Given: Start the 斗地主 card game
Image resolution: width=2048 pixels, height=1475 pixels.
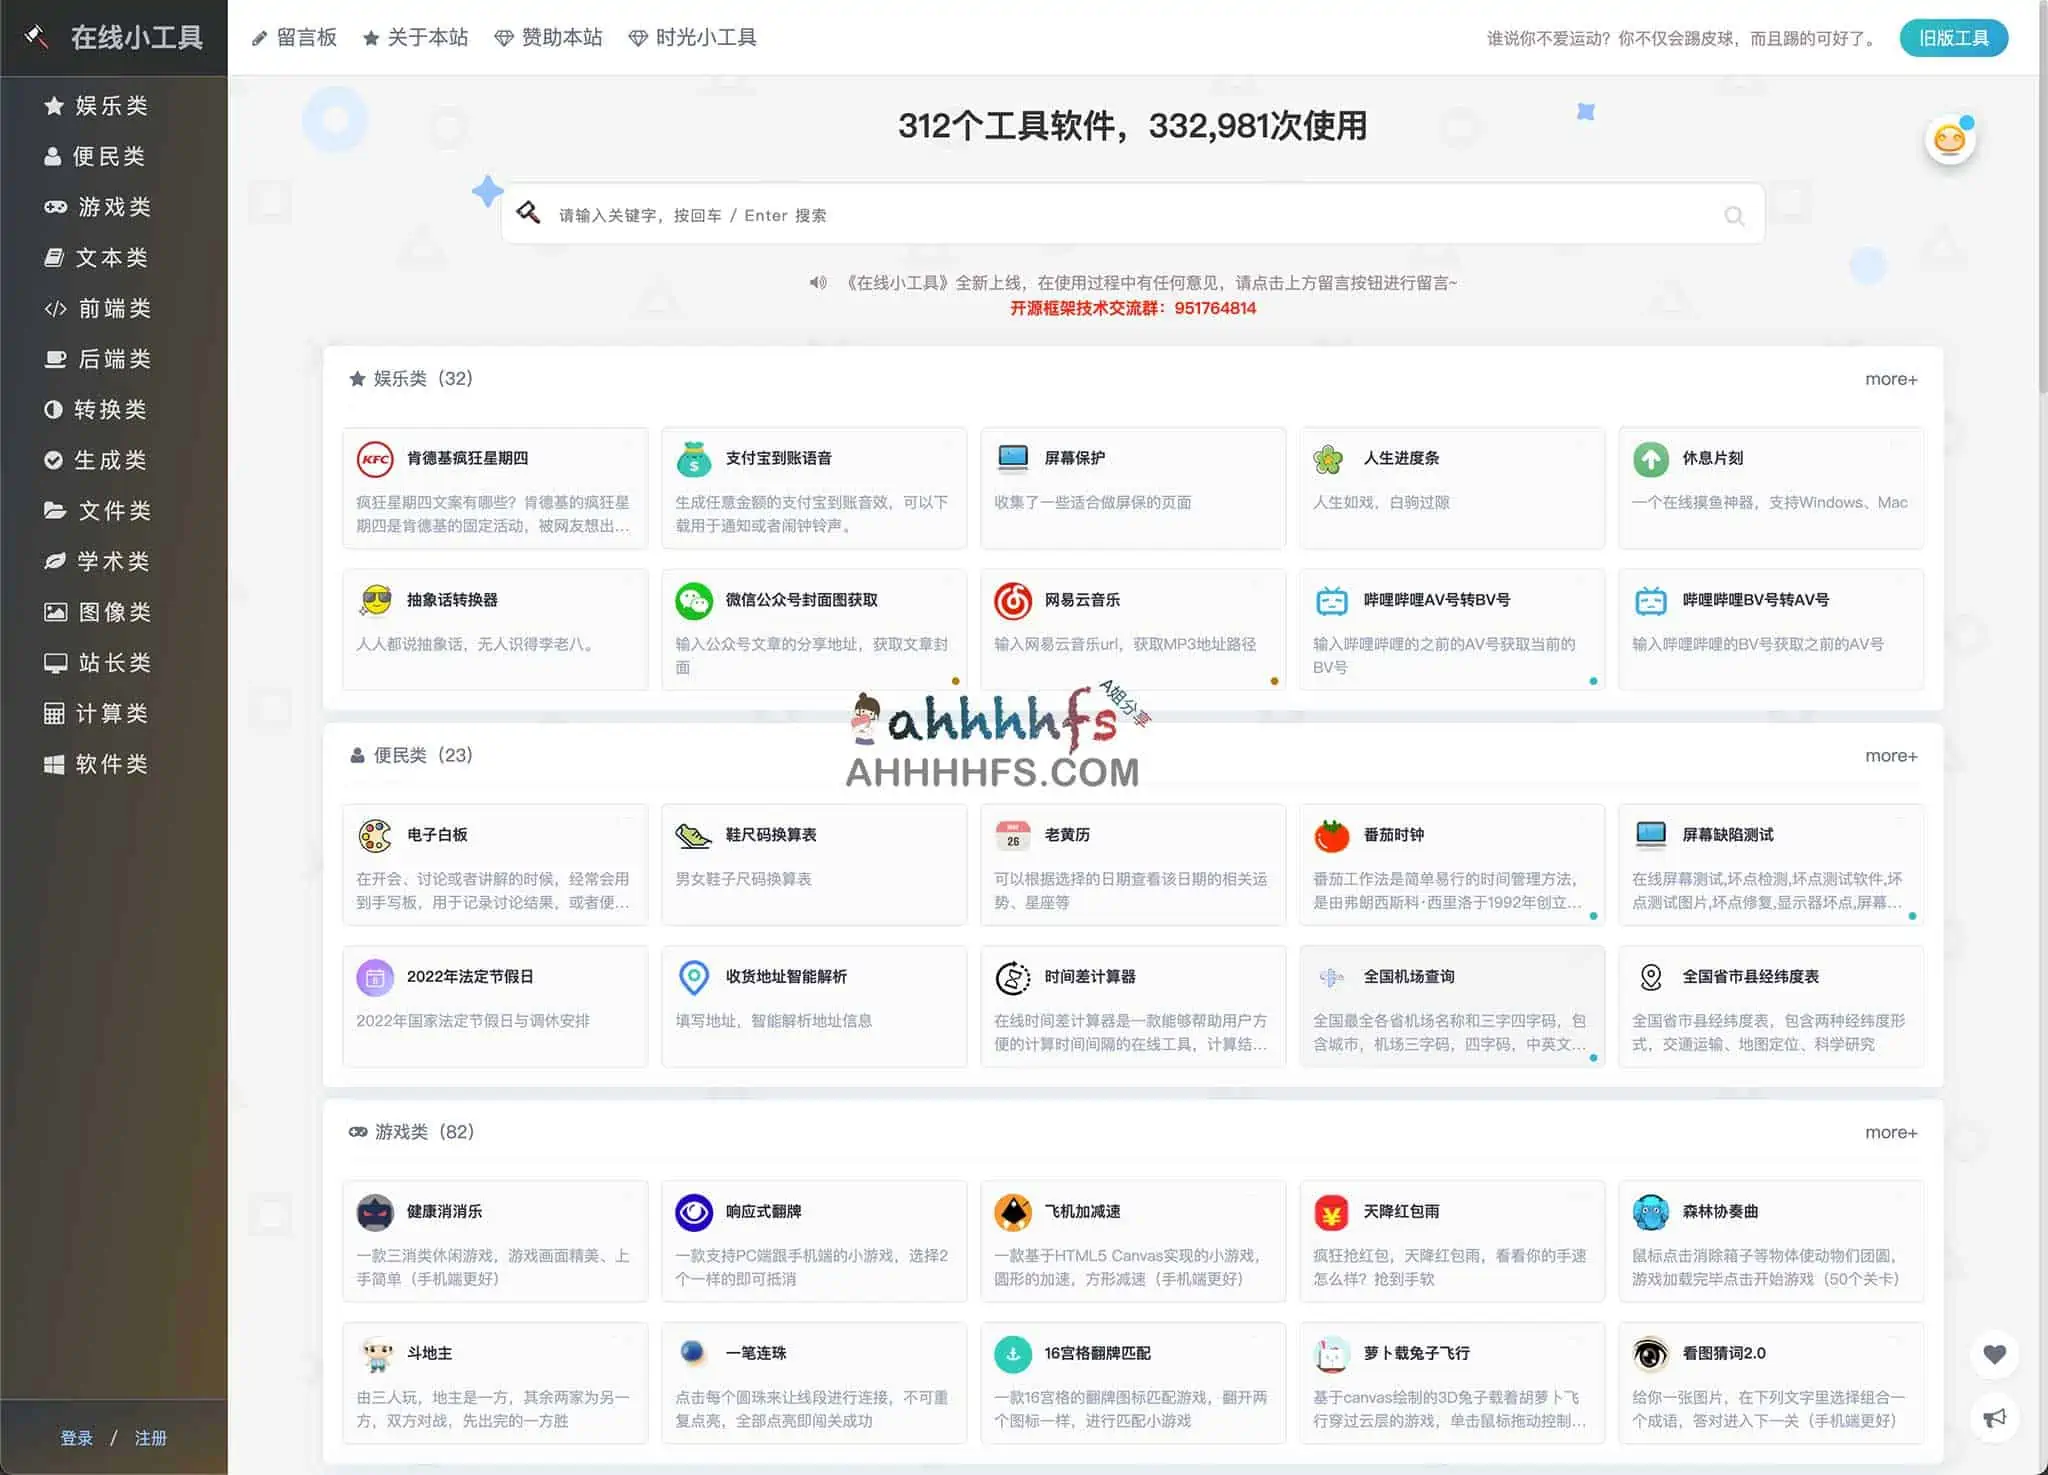Looking at the screenshot, I should (x=495, y=1383).
